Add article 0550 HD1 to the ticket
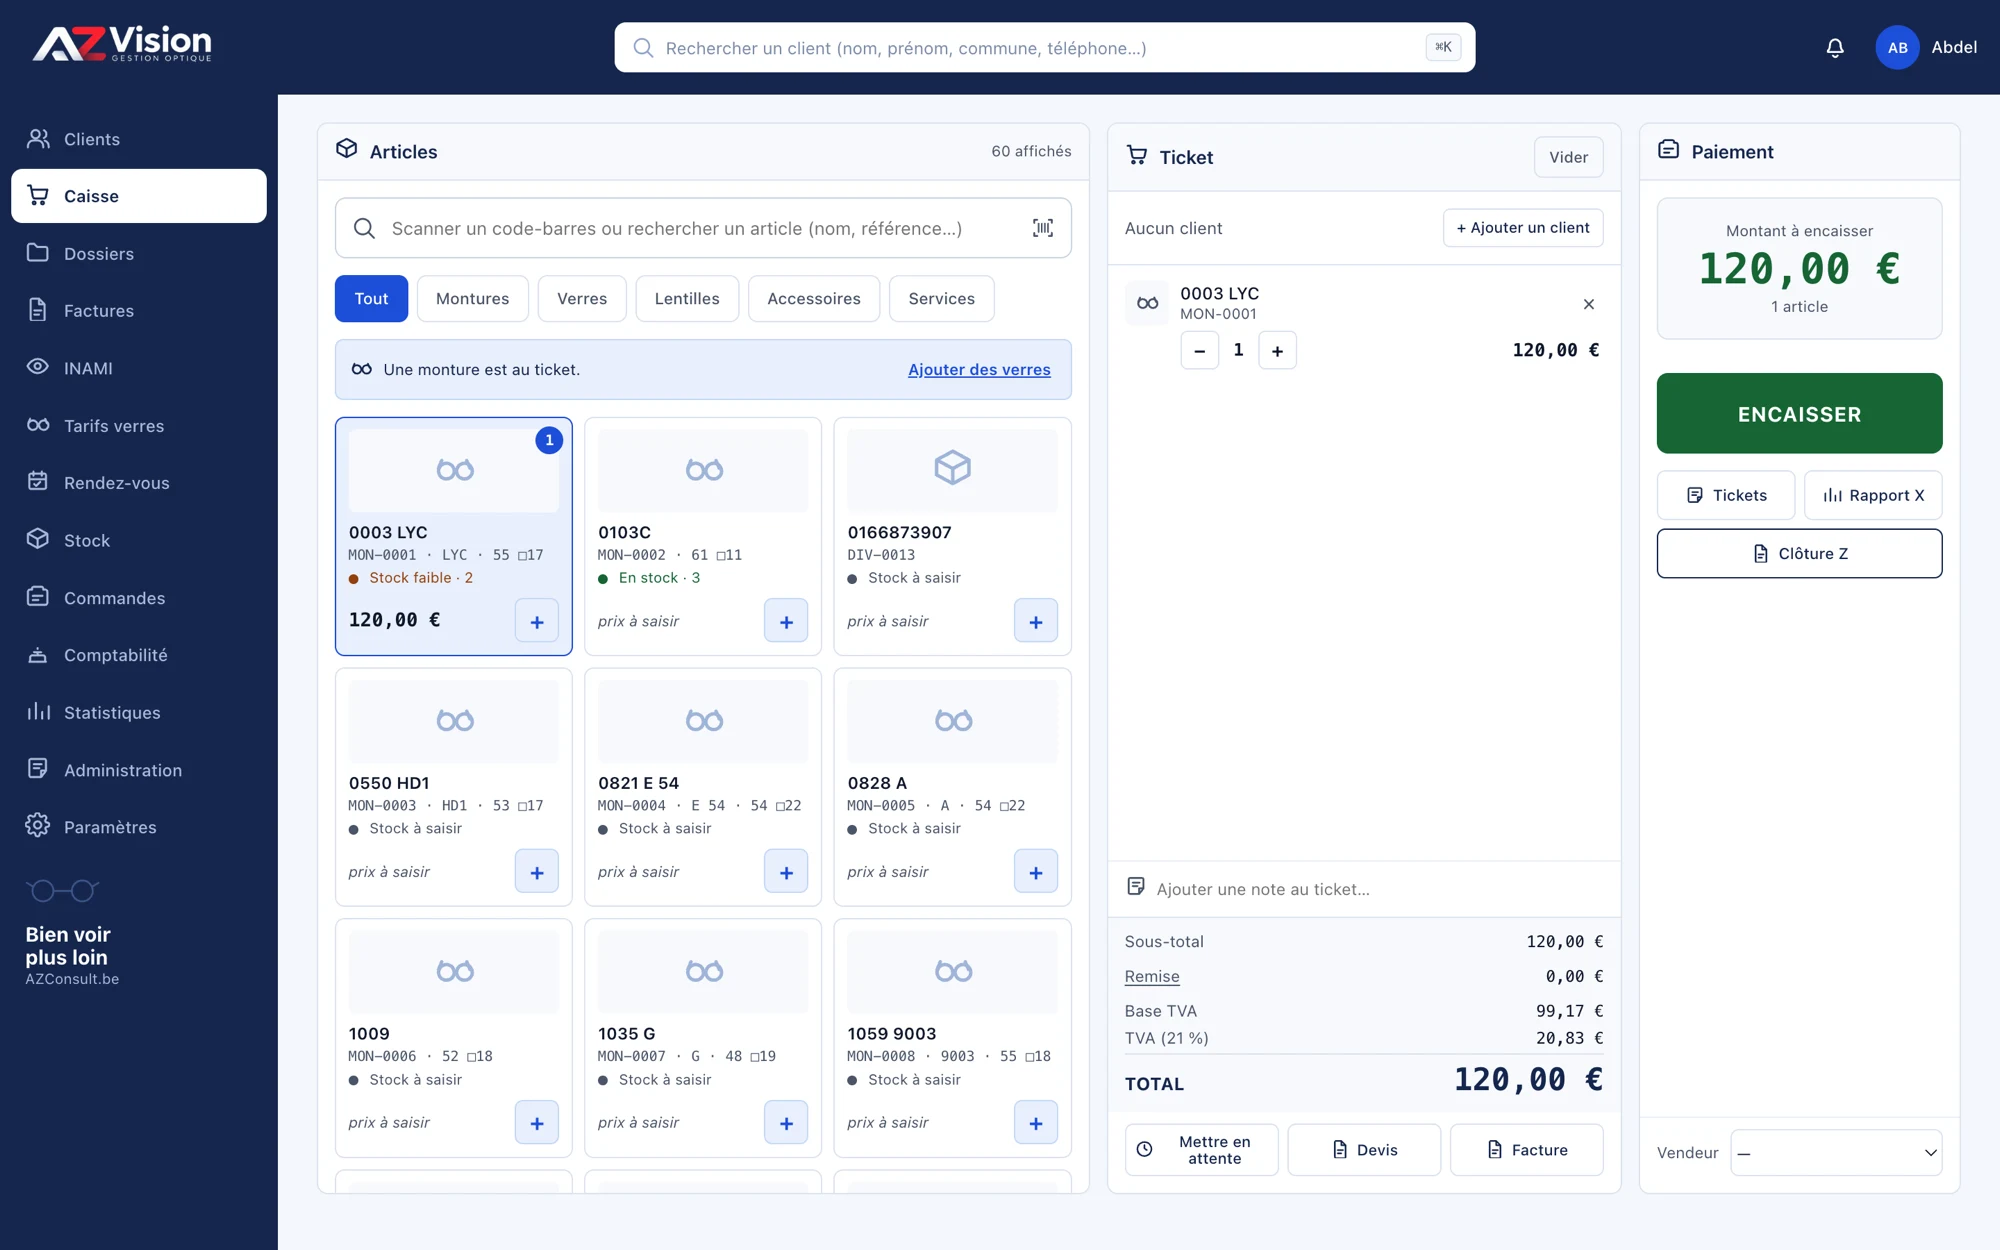This screenshot has height=1250, width=2000. pyautogui.click(x=537, y=872)
